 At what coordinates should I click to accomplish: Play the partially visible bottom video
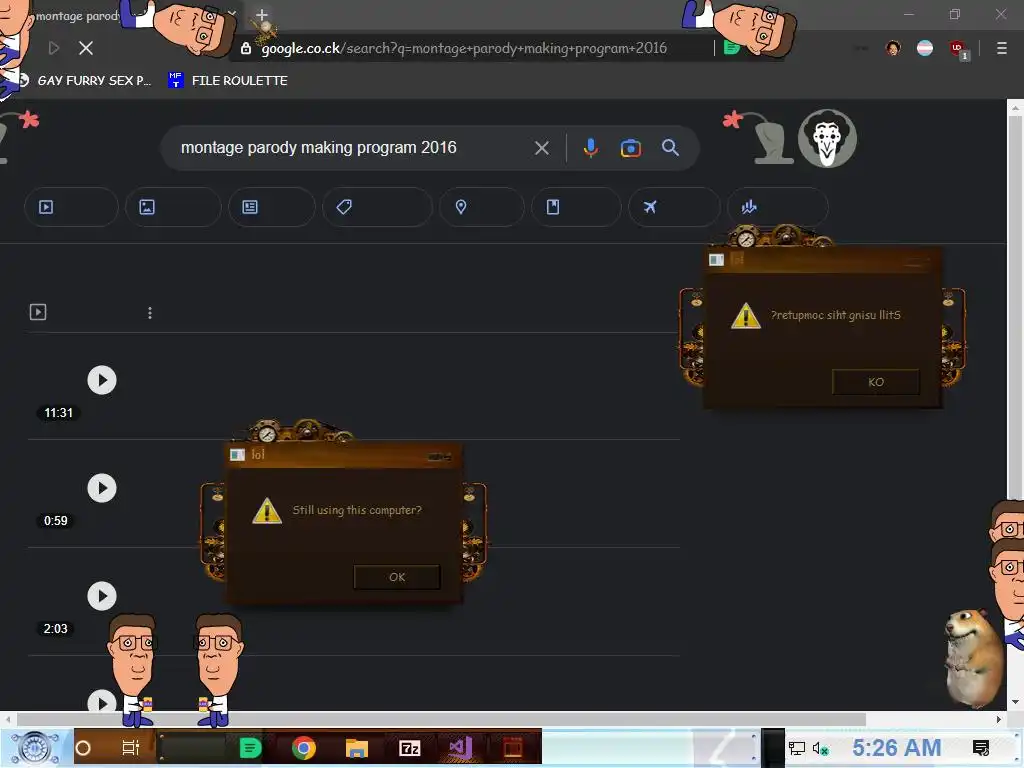click(x=102, y=702)
